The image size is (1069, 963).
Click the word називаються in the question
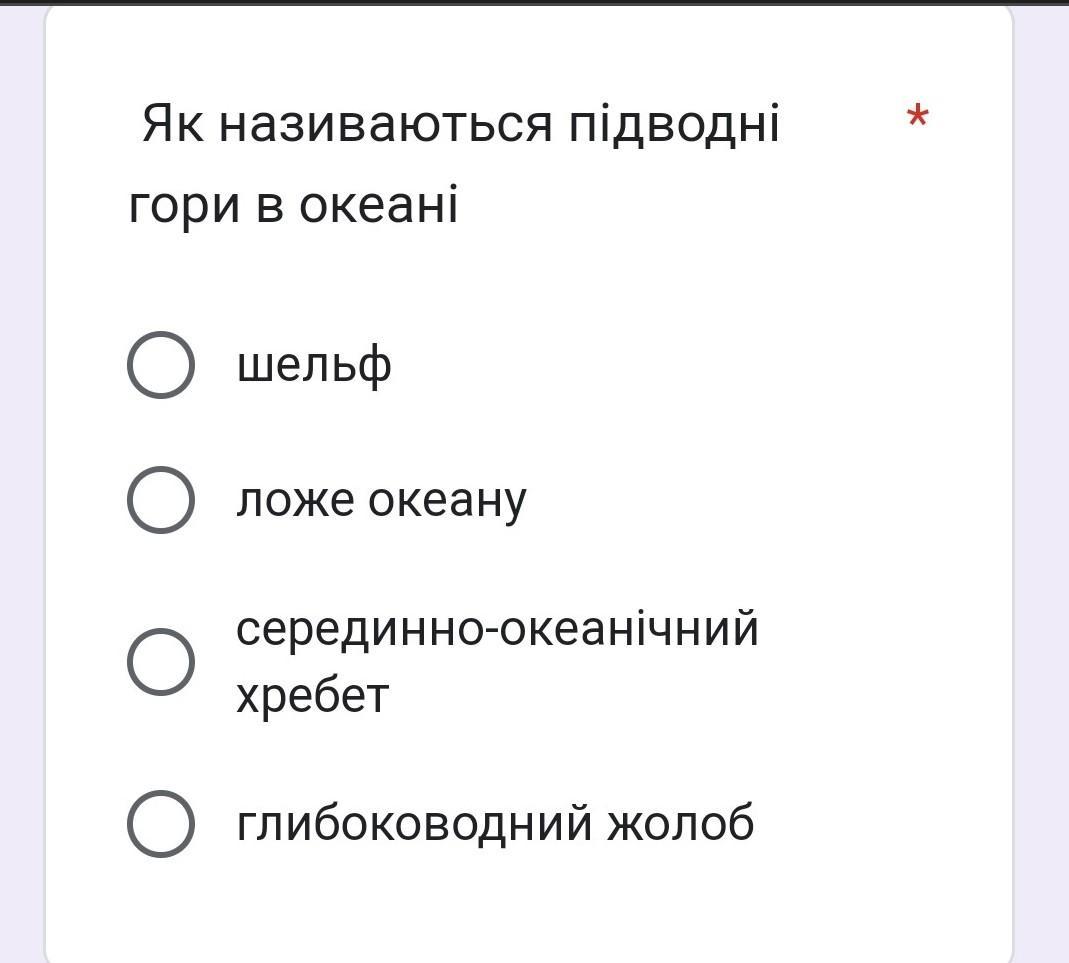click(385, 126)
